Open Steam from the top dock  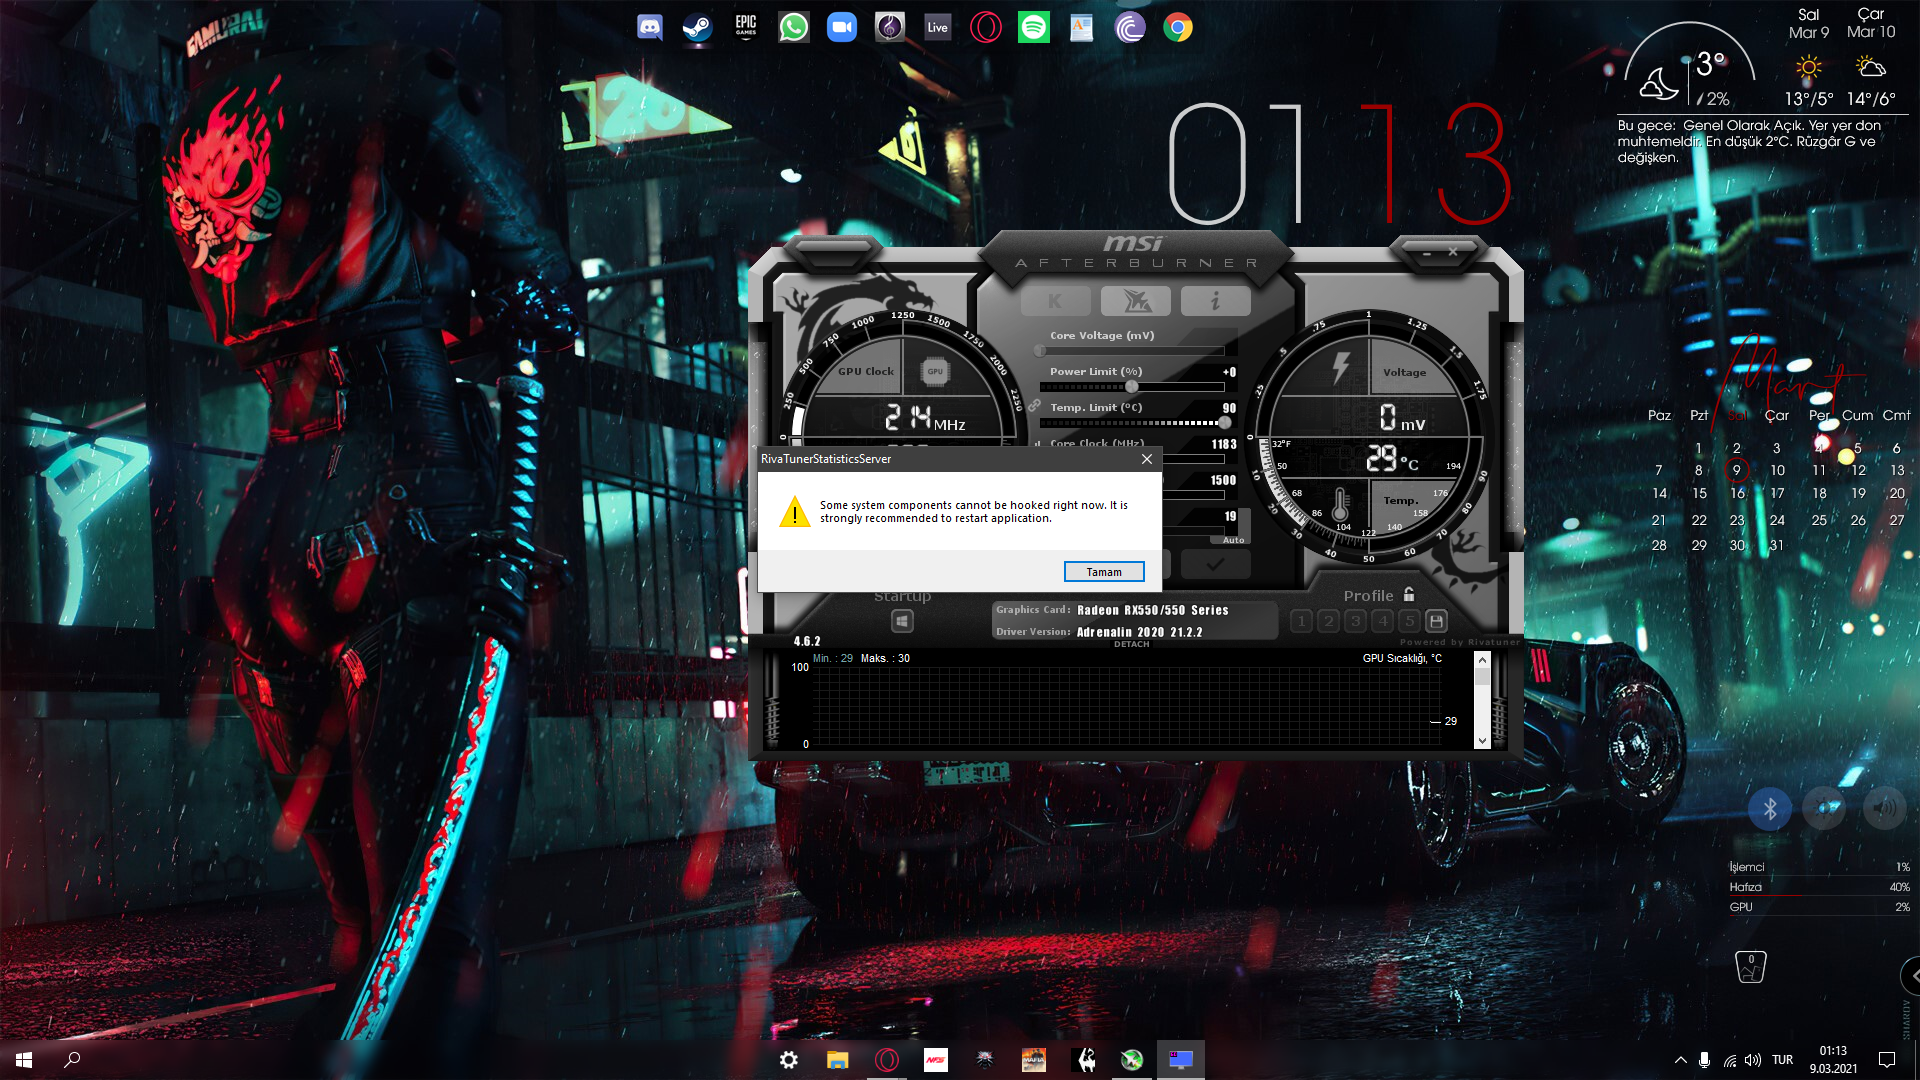pos(697,27)
